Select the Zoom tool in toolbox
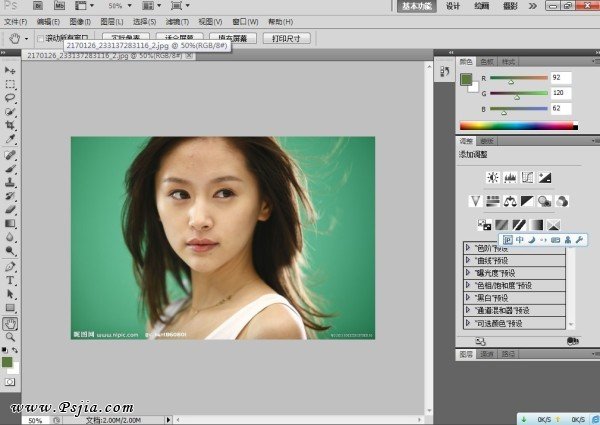Image resolution: width=600 pixels, height=425 pixels. coord(10,337)
